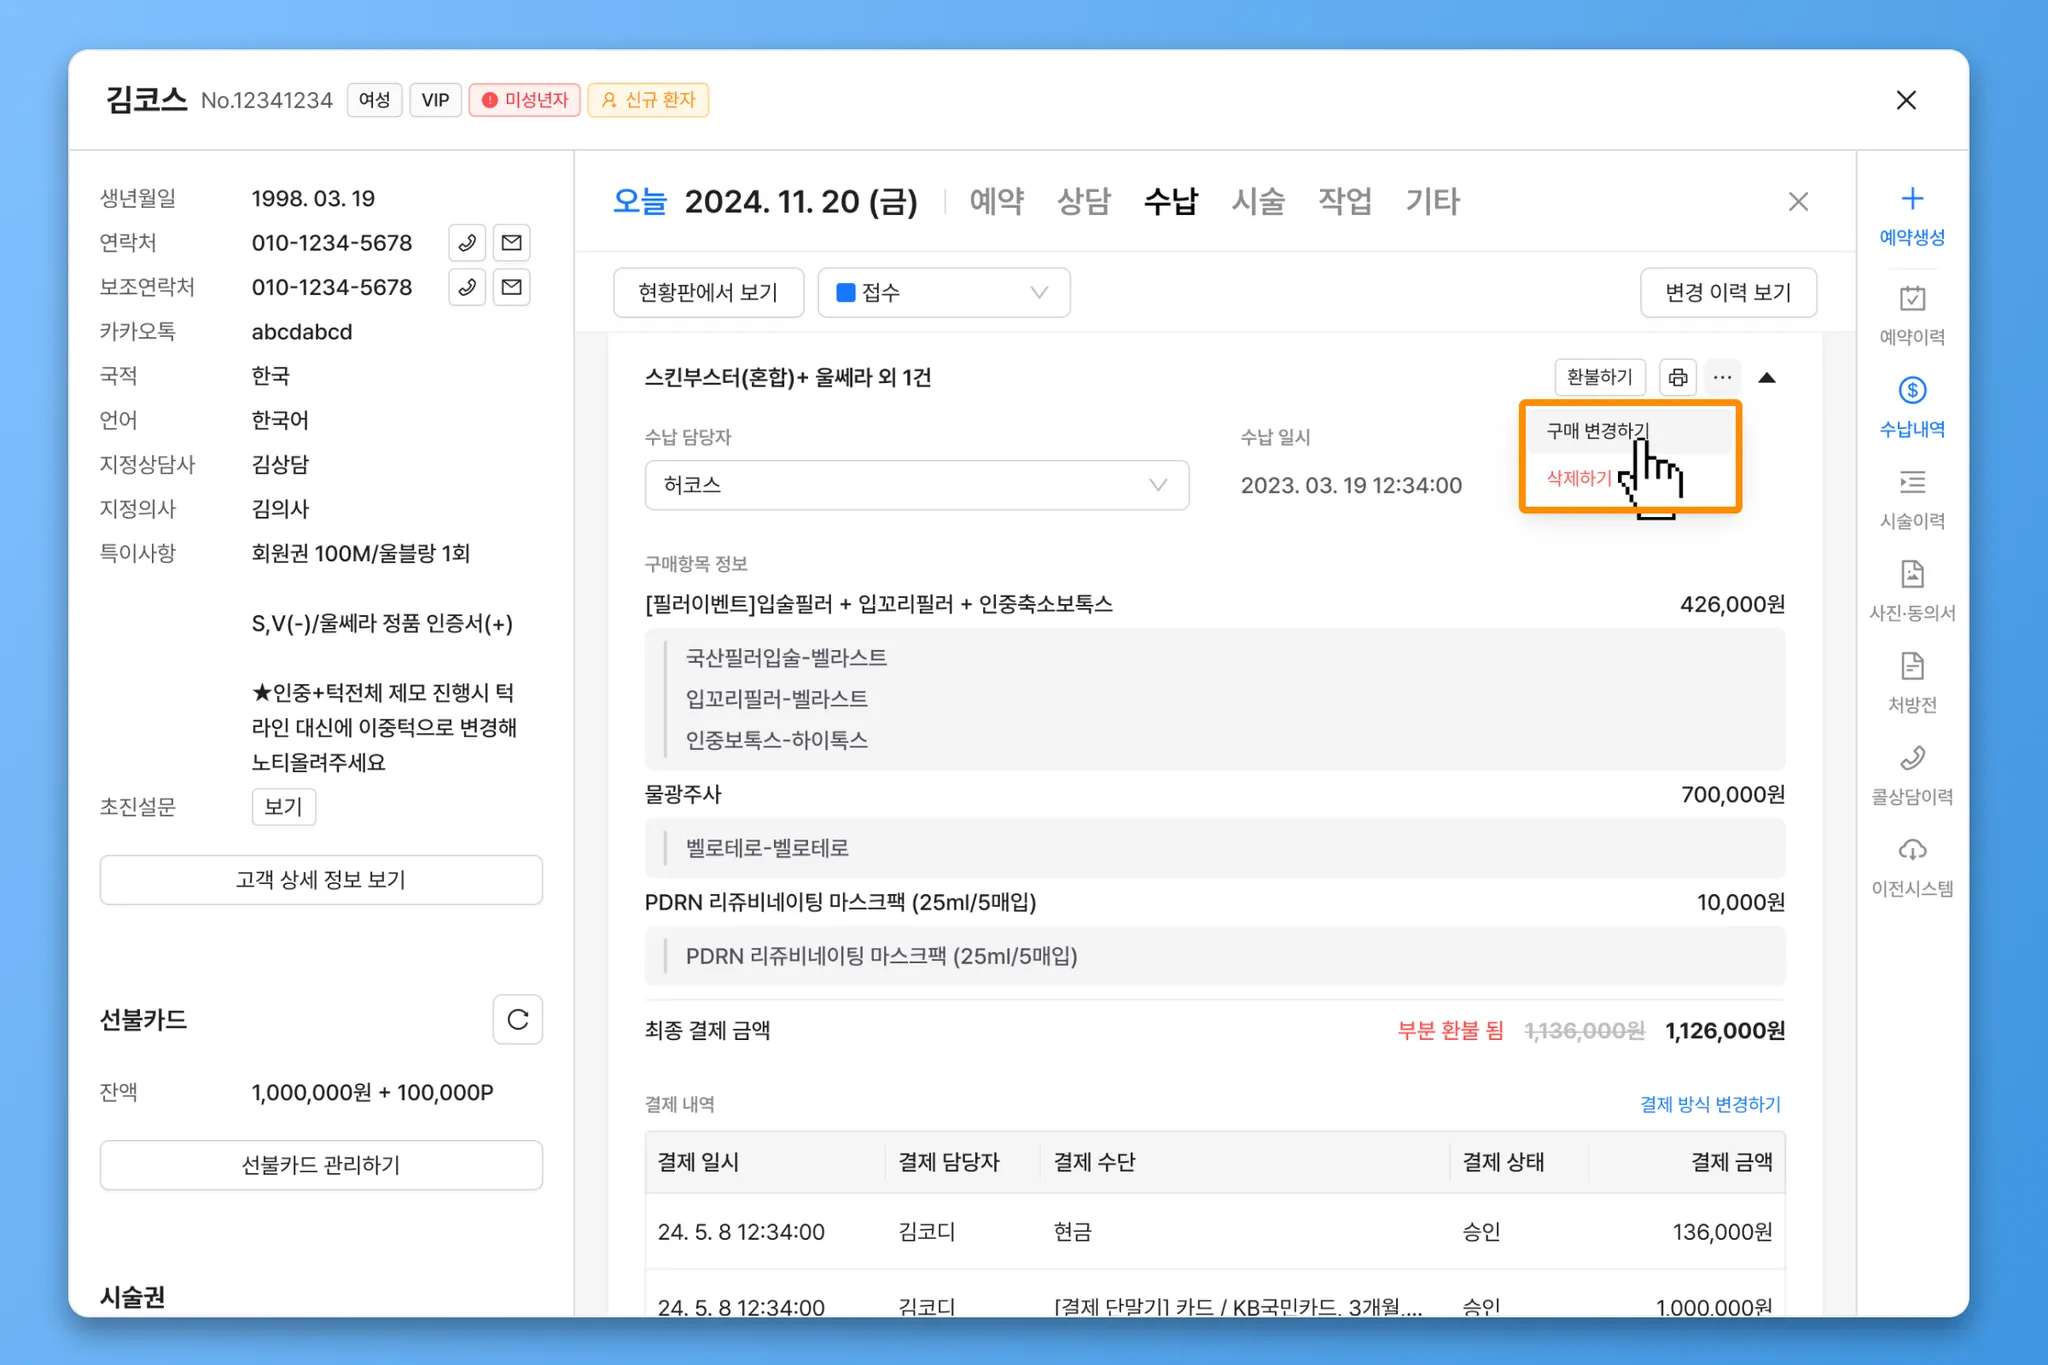Choose 삭제하기 in the context menu
The width and height of the screenshot is (2048, 1365).
[x=1579, y=478]
